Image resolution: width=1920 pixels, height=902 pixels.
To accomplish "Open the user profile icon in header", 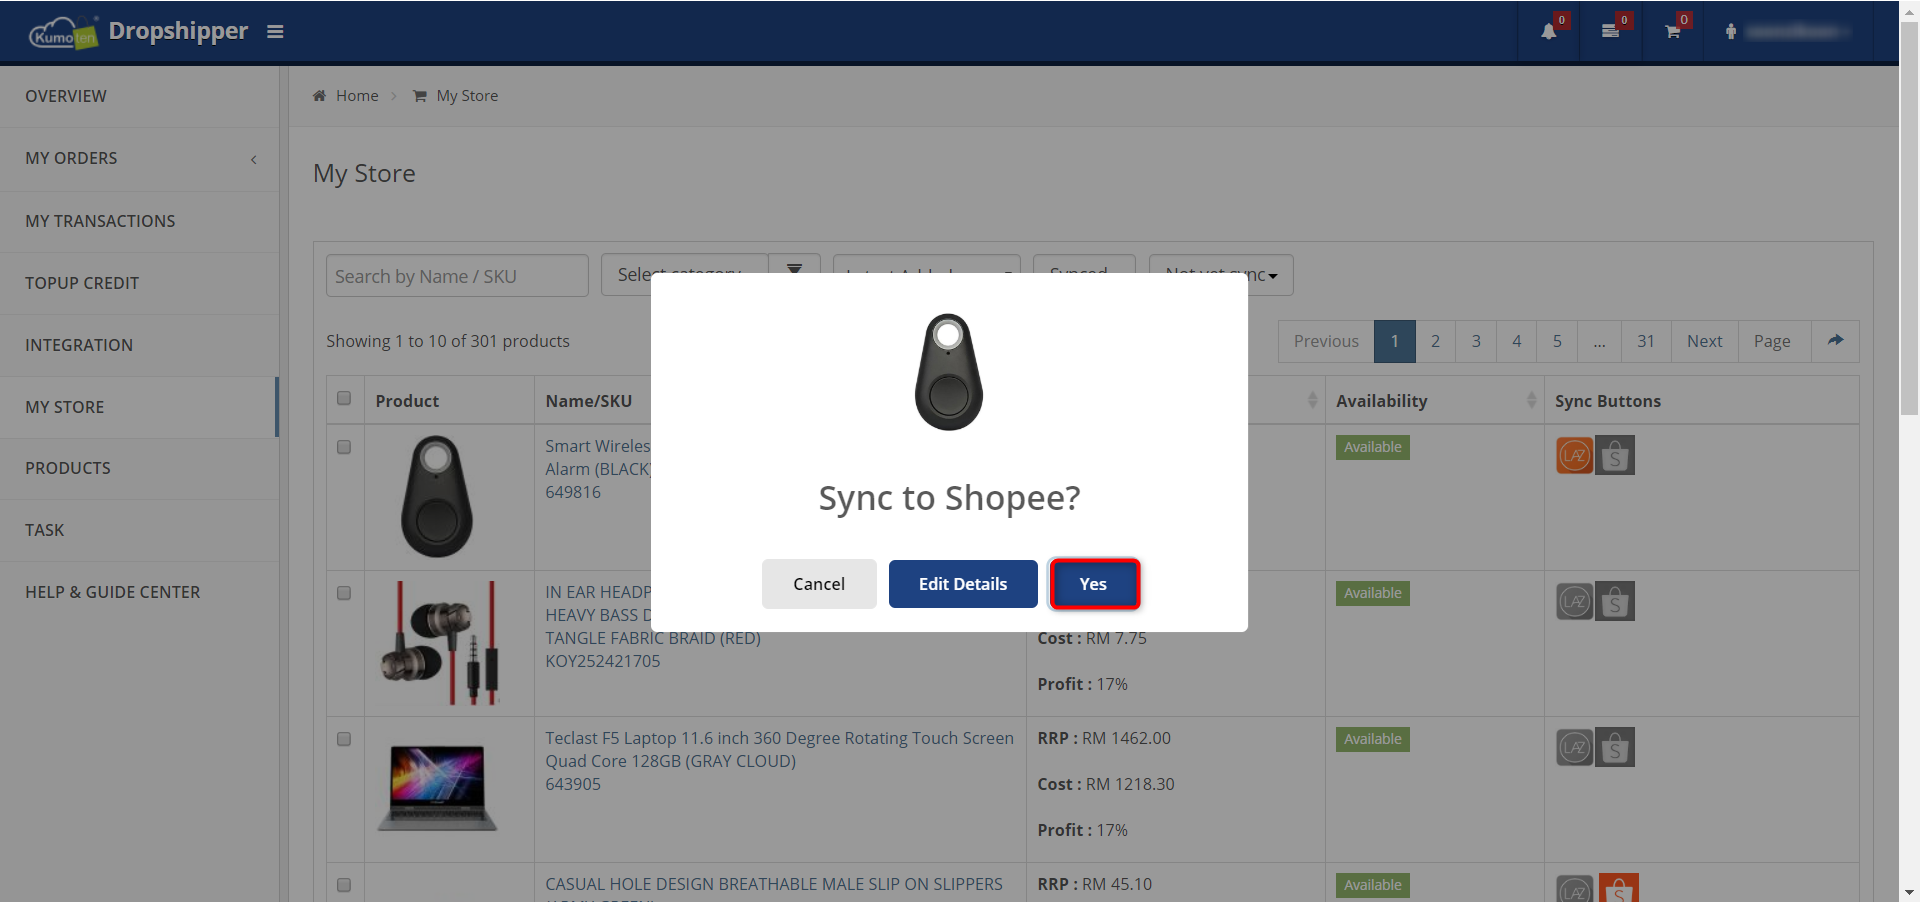I will 1731,32.
